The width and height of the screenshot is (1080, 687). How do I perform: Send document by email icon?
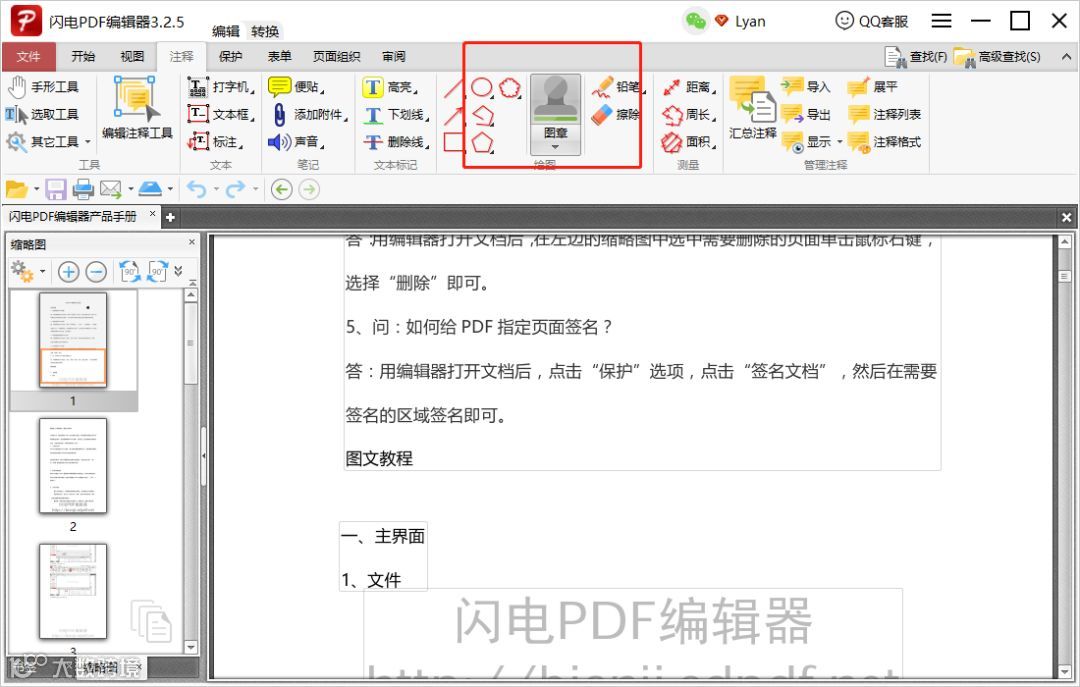[x=111, y=189]
